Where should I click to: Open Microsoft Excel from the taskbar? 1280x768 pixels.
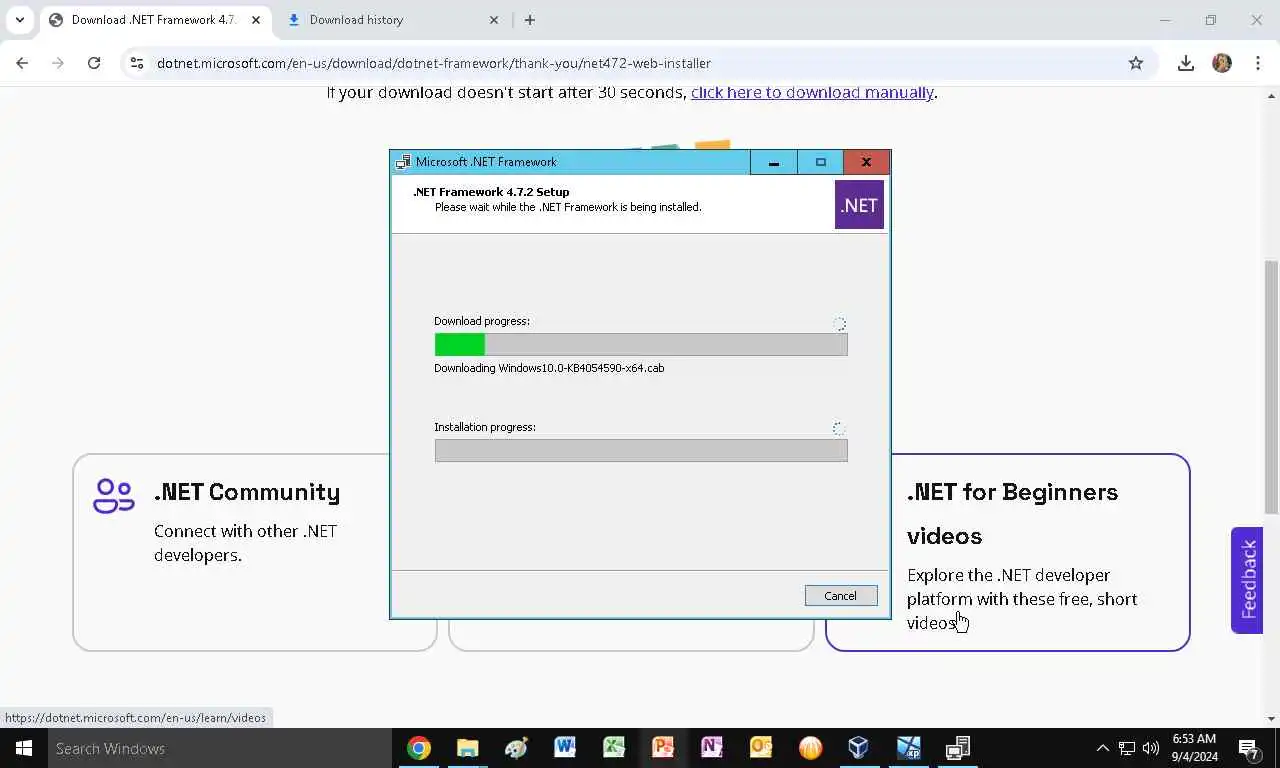tap(614, 748)
